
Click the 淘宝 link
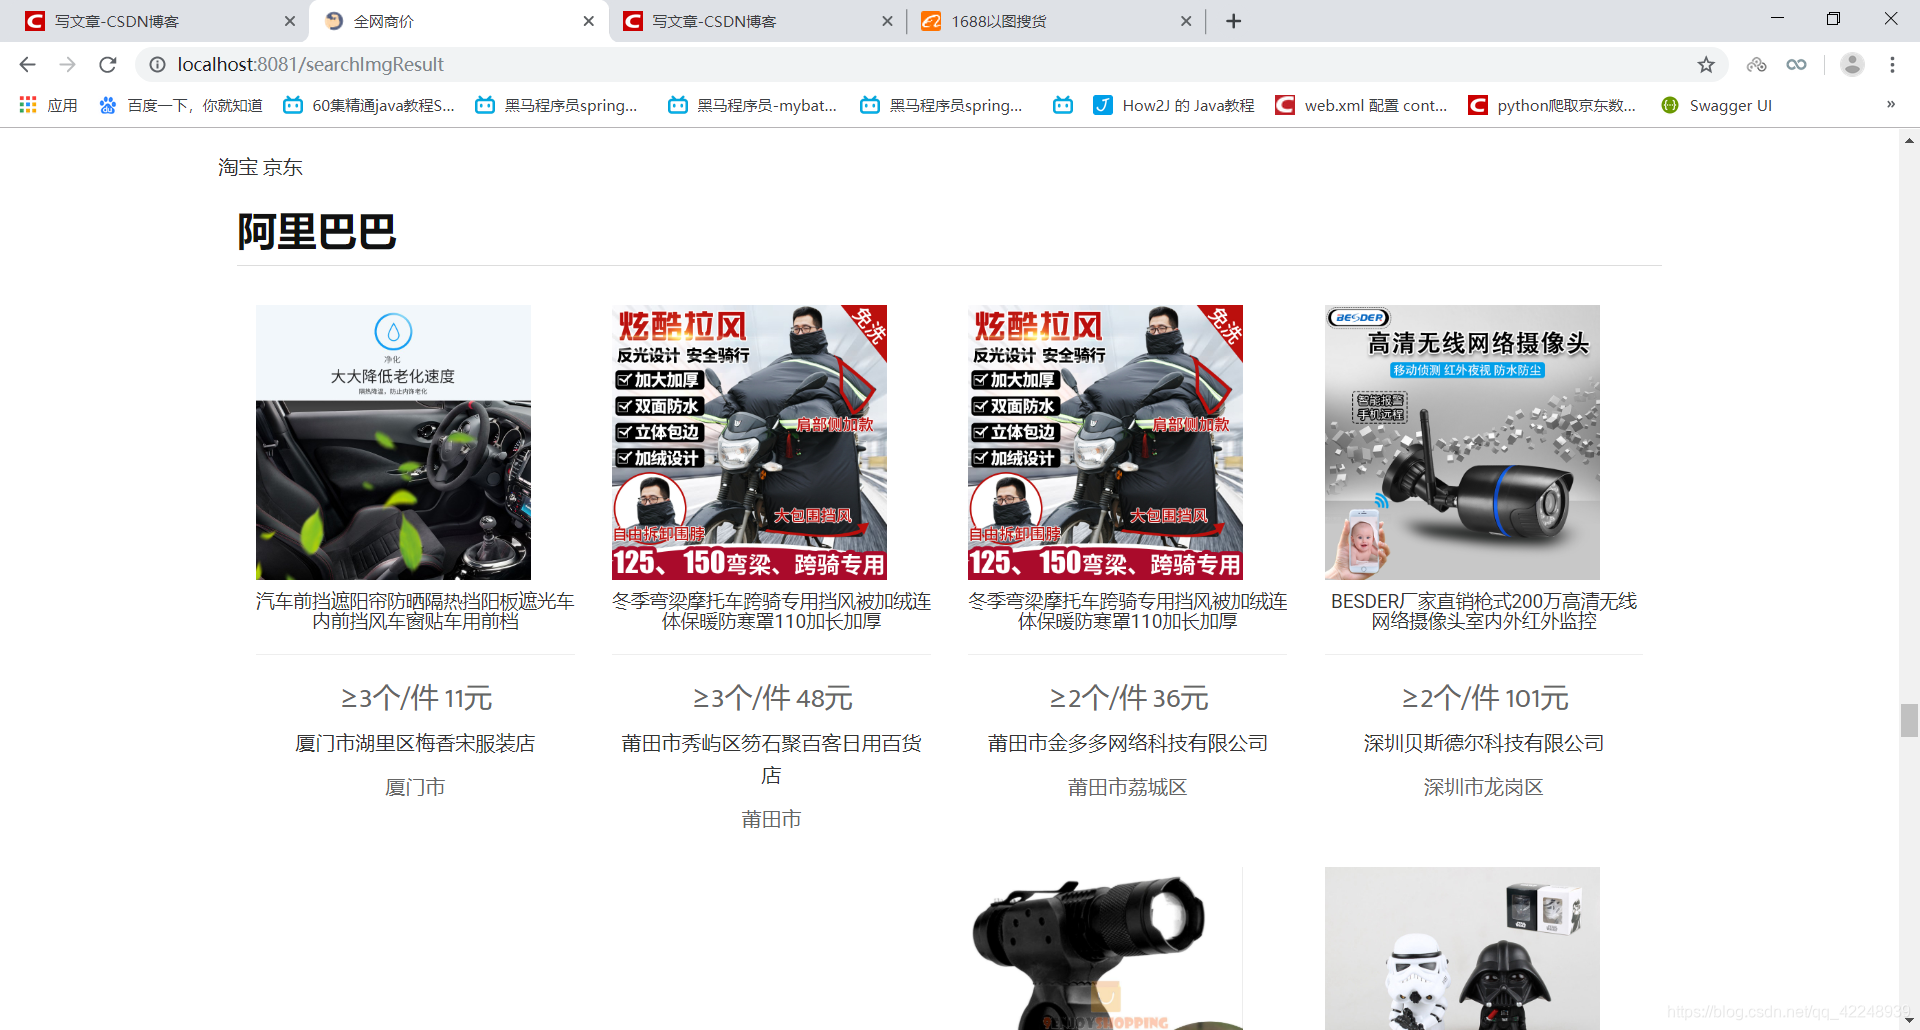click(x=238, y=167)
